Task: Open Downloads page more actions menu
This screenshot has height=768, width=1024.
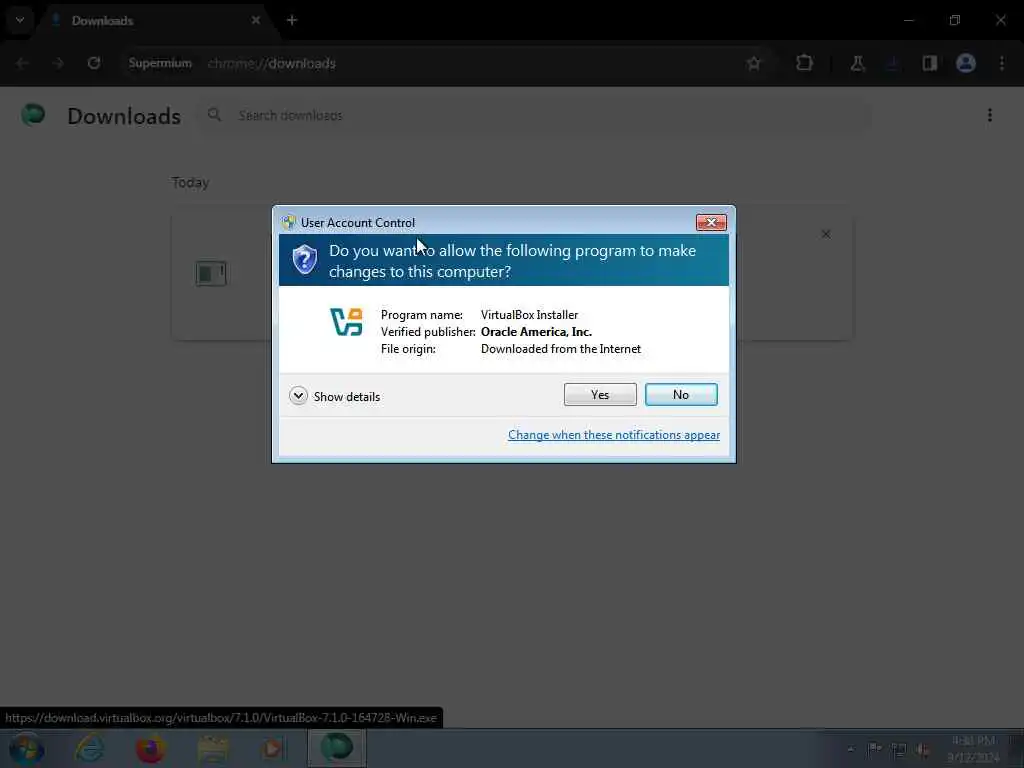Action: [990, 116]
